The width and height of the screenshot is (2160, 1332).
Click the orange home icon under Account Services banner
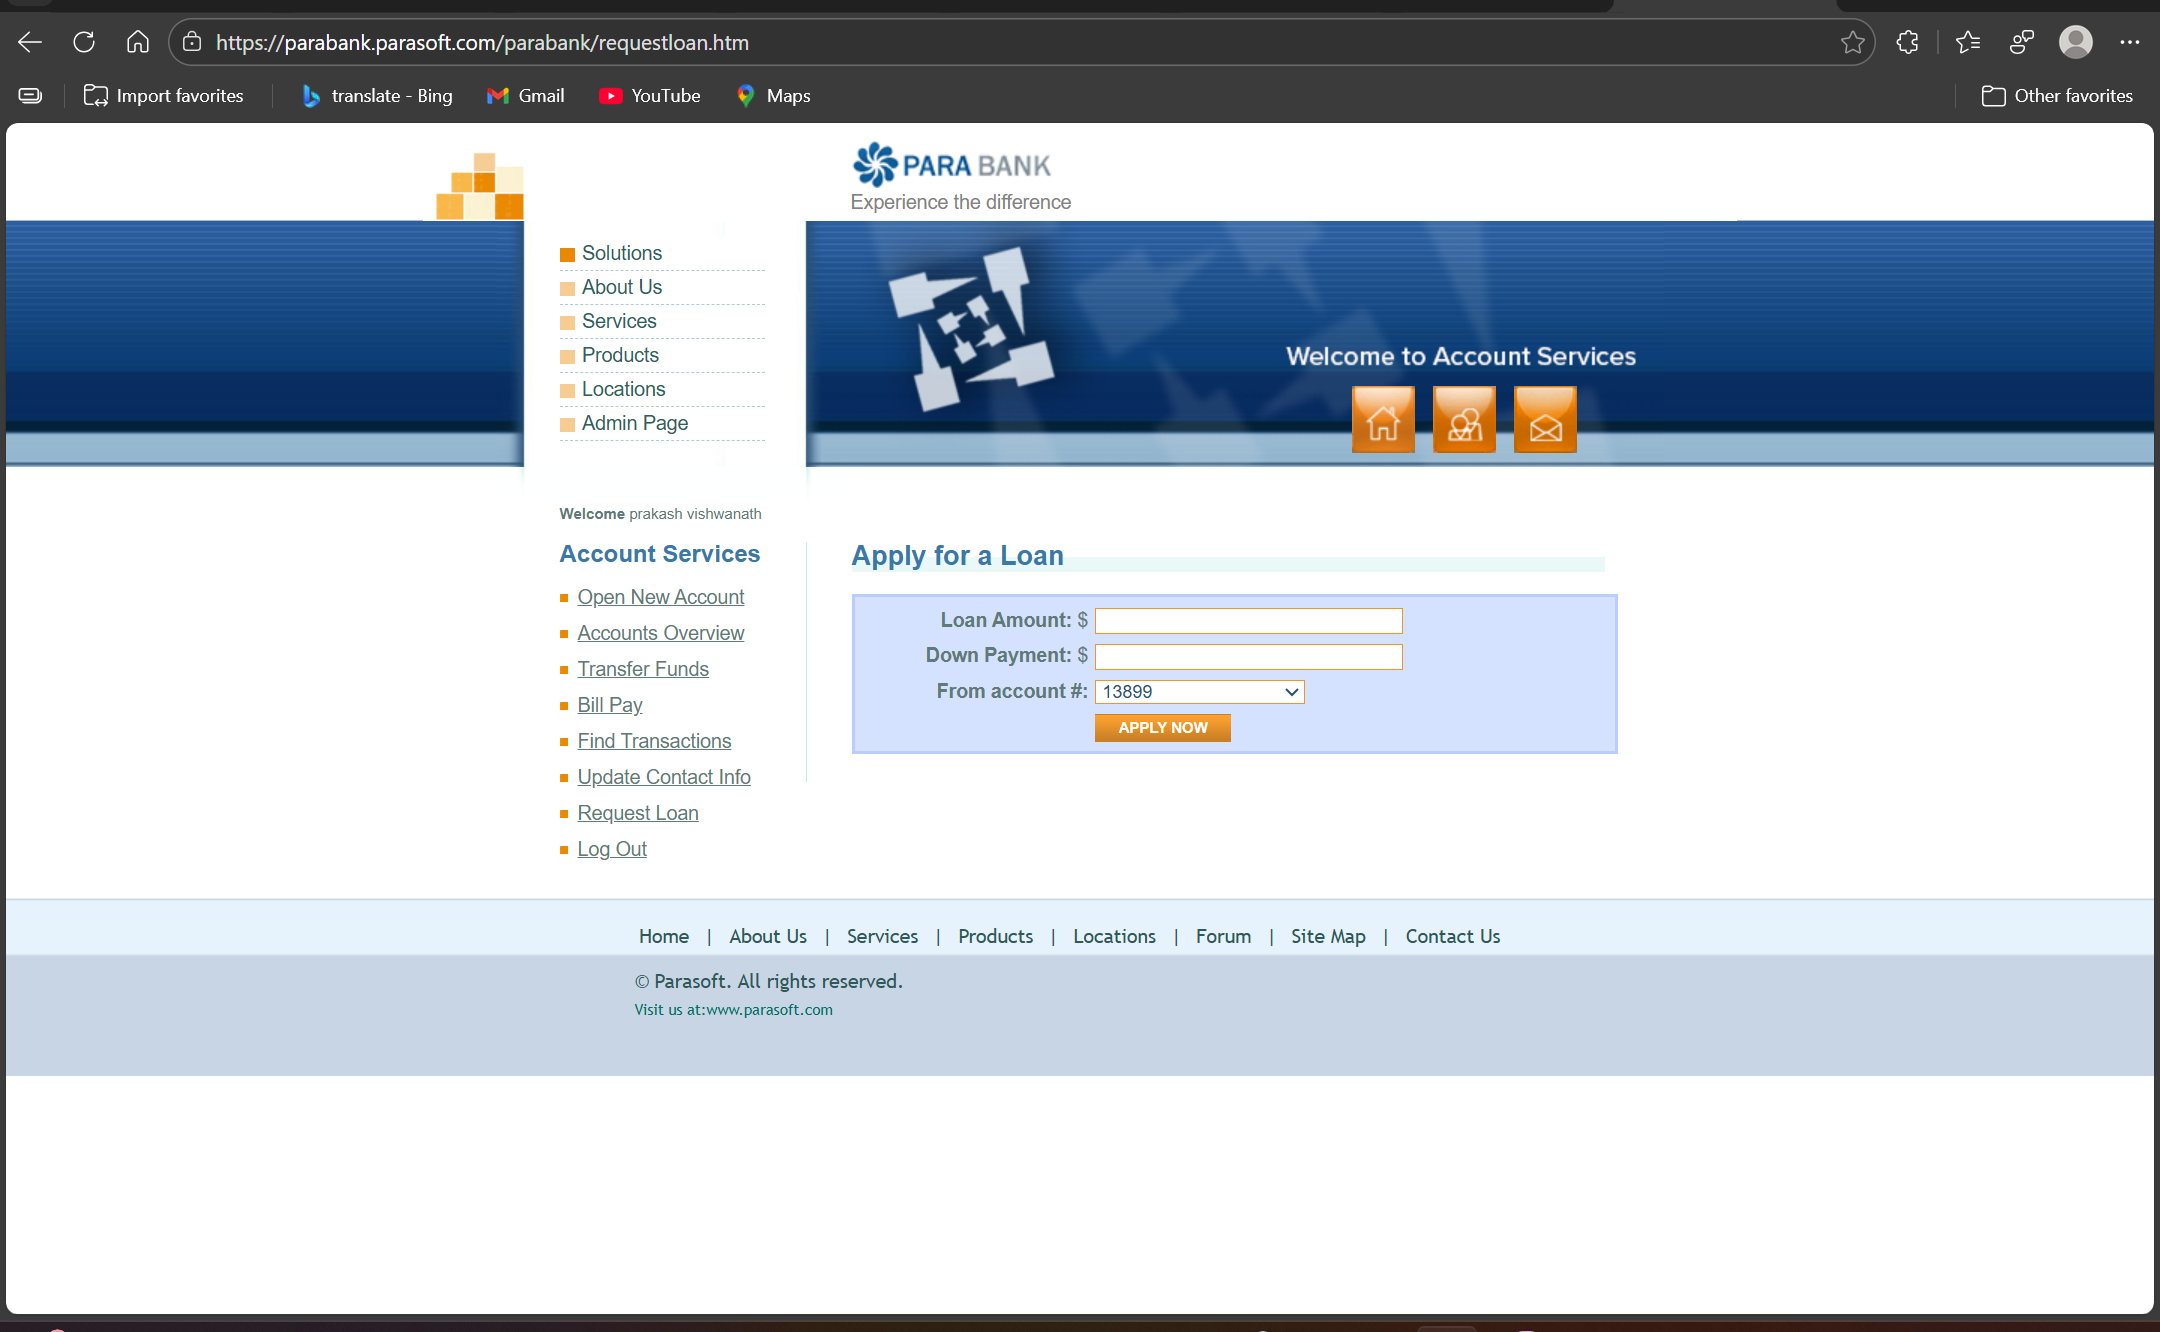1383,419
